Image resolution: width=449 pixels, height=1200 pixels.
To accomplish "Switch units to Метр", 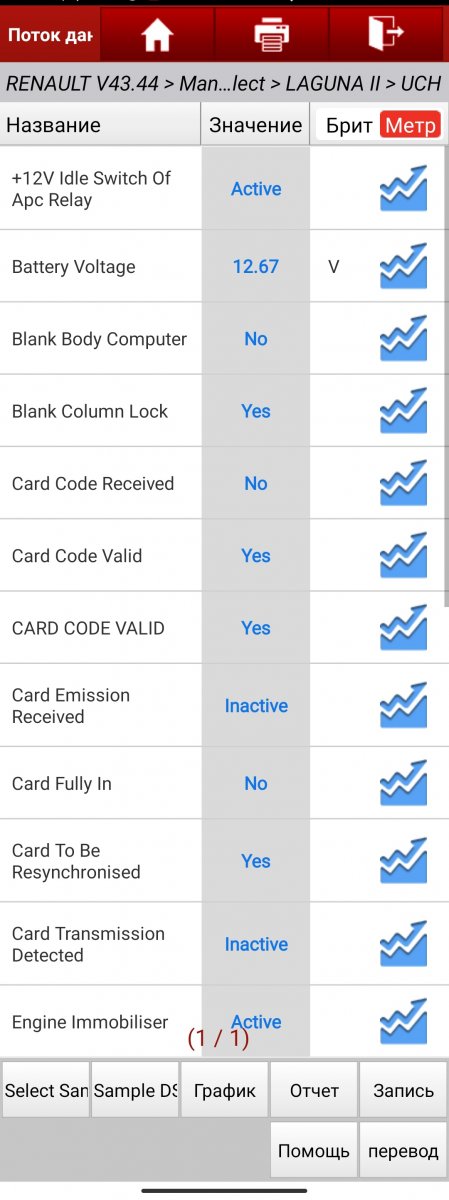I will pyautogui.click(x=410, y=126).
